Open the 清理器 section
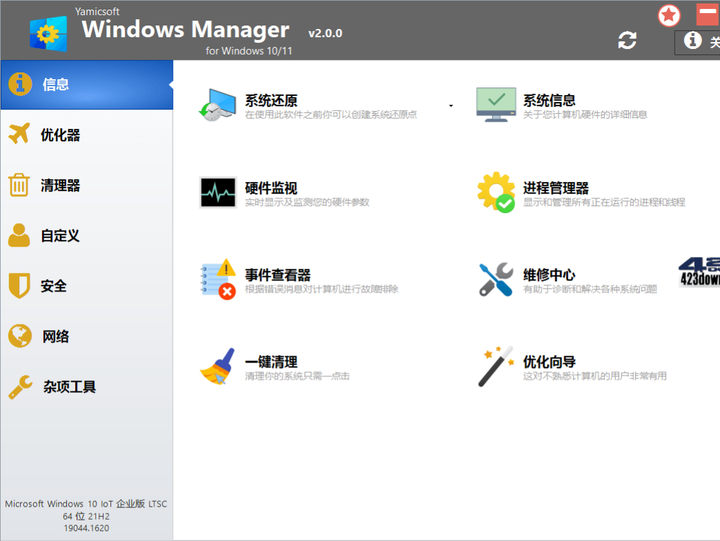720x541 pixels. (x=87, y=185)
